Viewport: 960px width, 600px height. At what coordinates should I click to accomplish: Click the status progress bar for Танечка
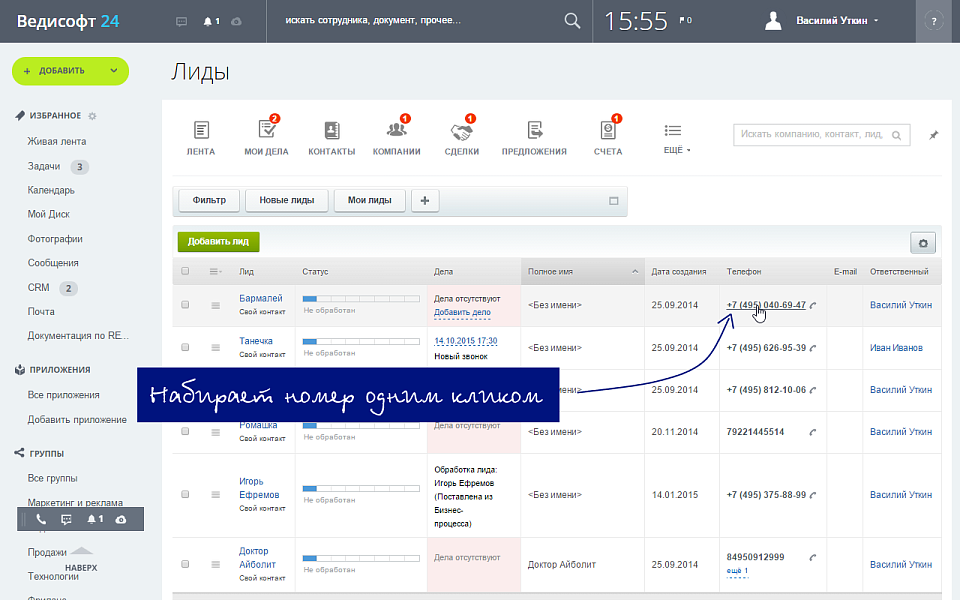tap(361, 342)
